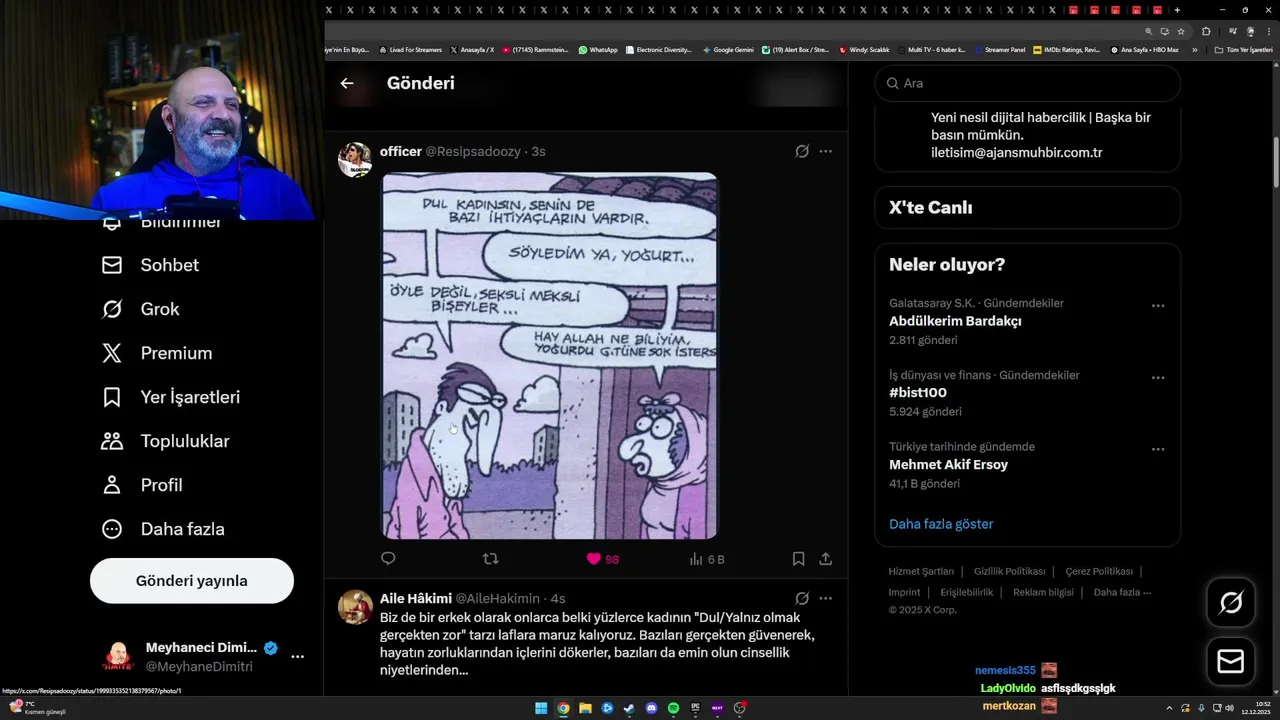Click the Ara search field
Viewport: 1280px width, 720px height.
tap(1028, 83)
